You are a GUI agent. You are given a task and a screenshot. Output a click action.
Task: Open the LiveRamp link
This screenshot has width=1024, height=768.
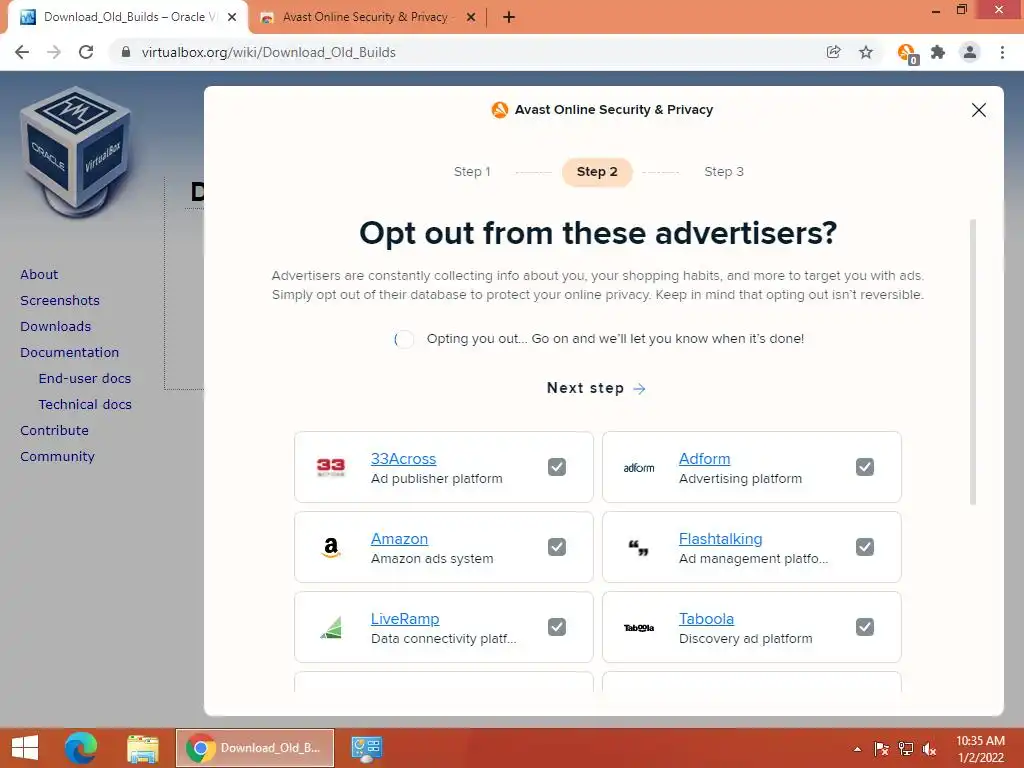pyautogui.click(x=405, y=618)
